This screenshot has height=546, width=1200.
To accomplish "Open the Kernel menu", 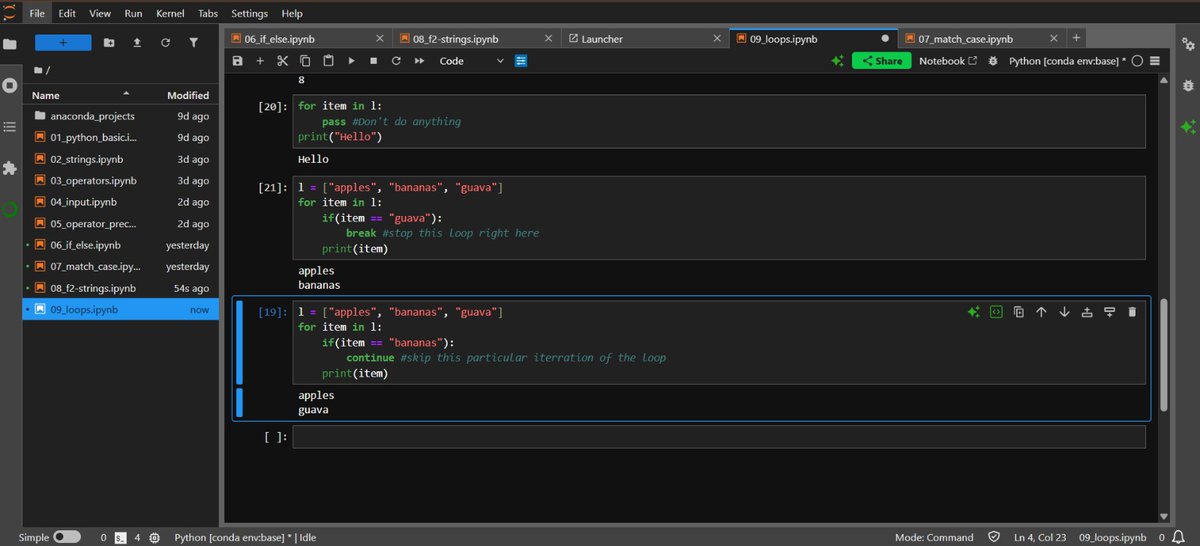I will [170, 14].
